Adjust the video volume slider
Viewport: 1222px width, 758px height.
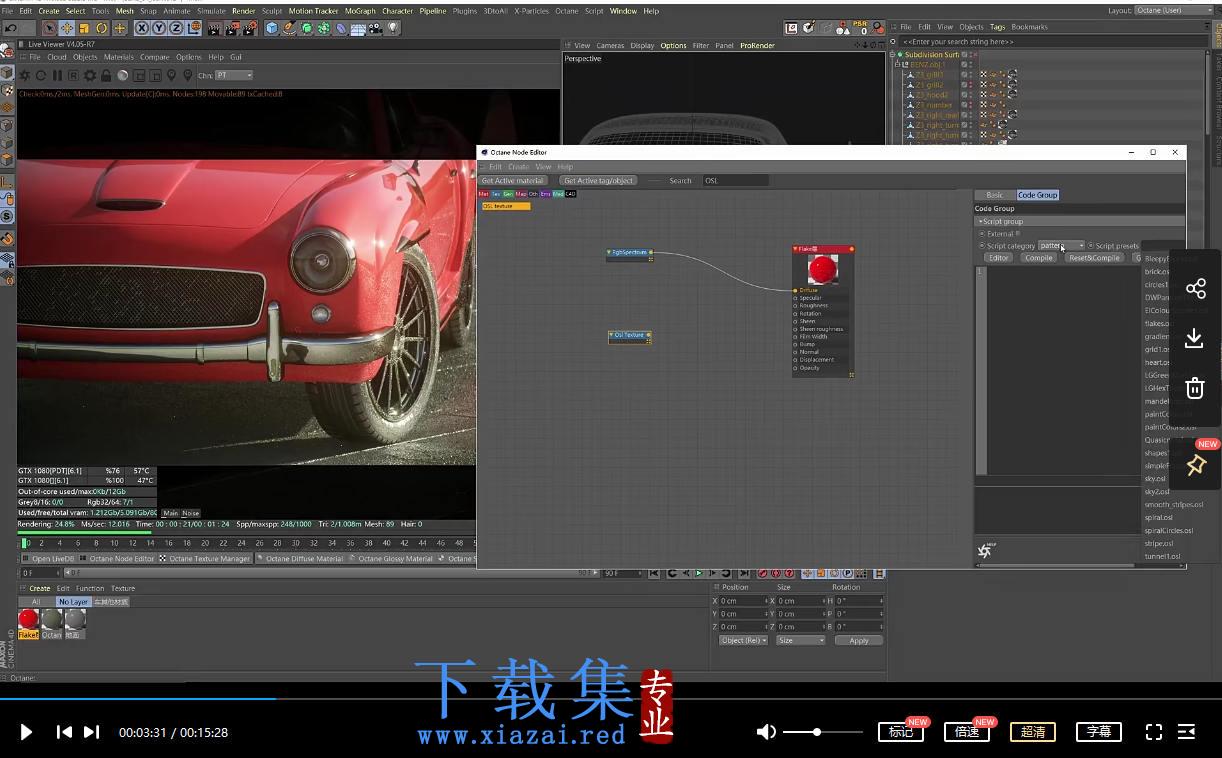822,732
